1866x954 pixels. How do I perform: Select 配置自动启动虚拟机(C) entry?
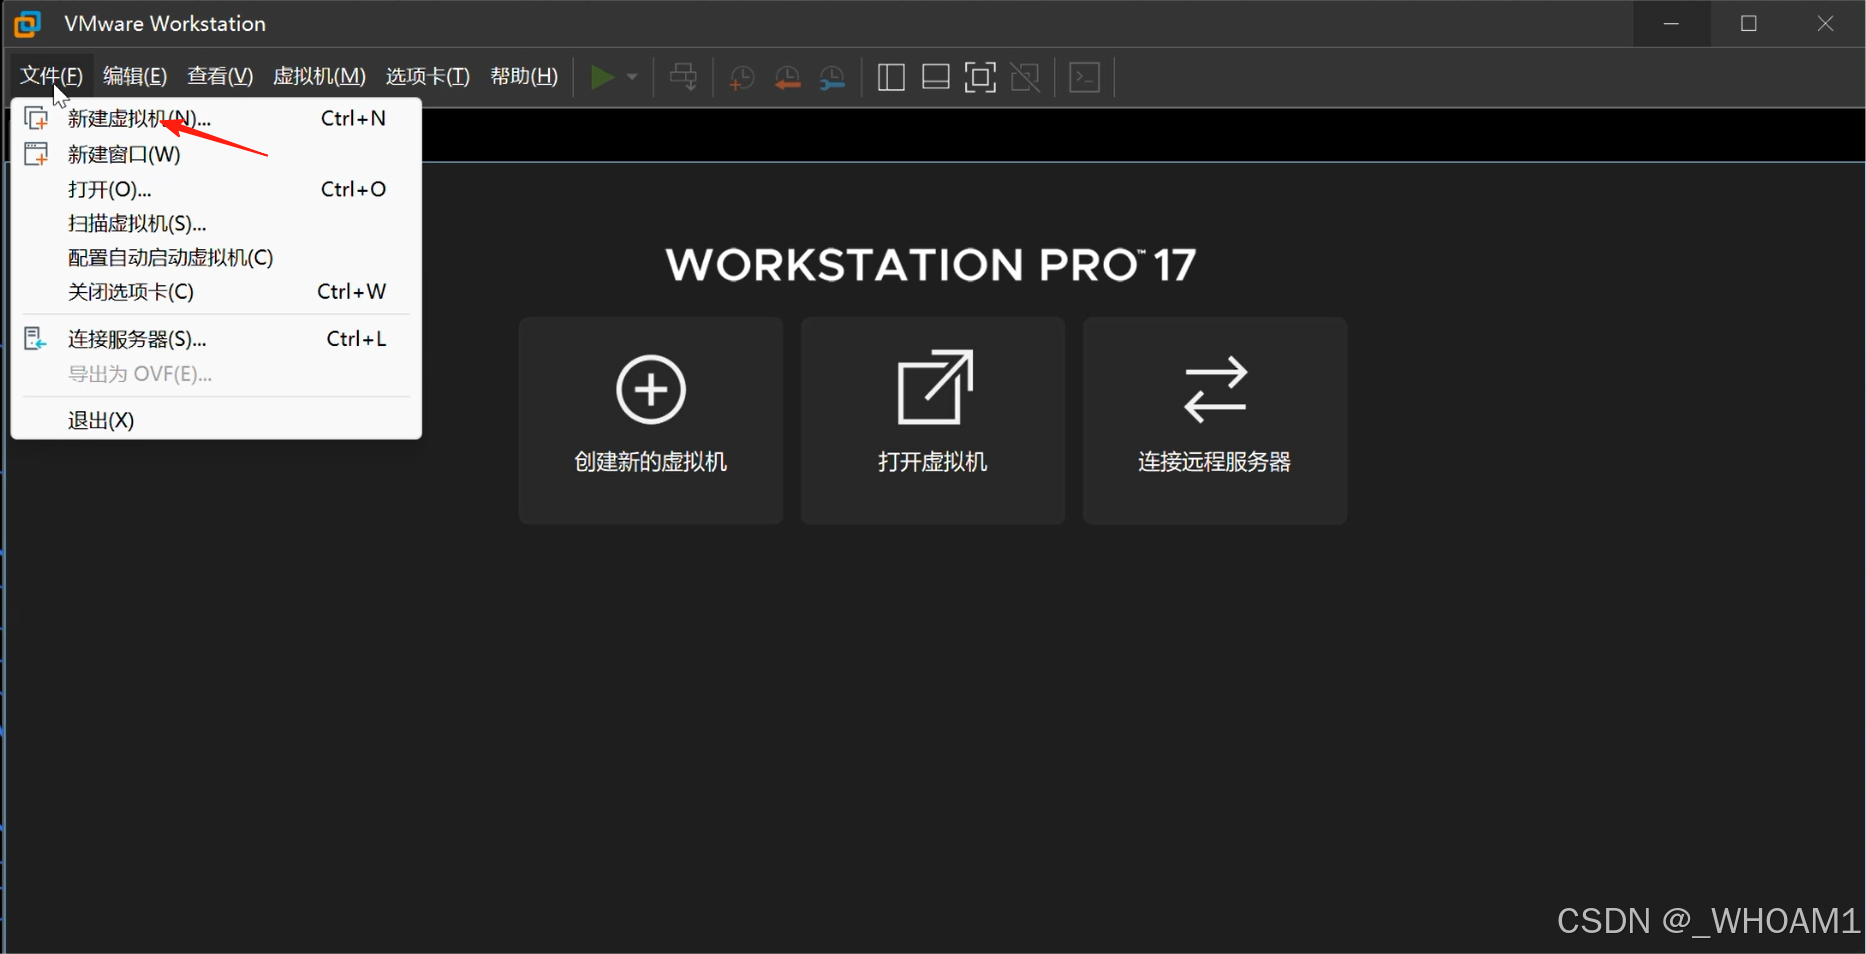click(x=216, y=257)
